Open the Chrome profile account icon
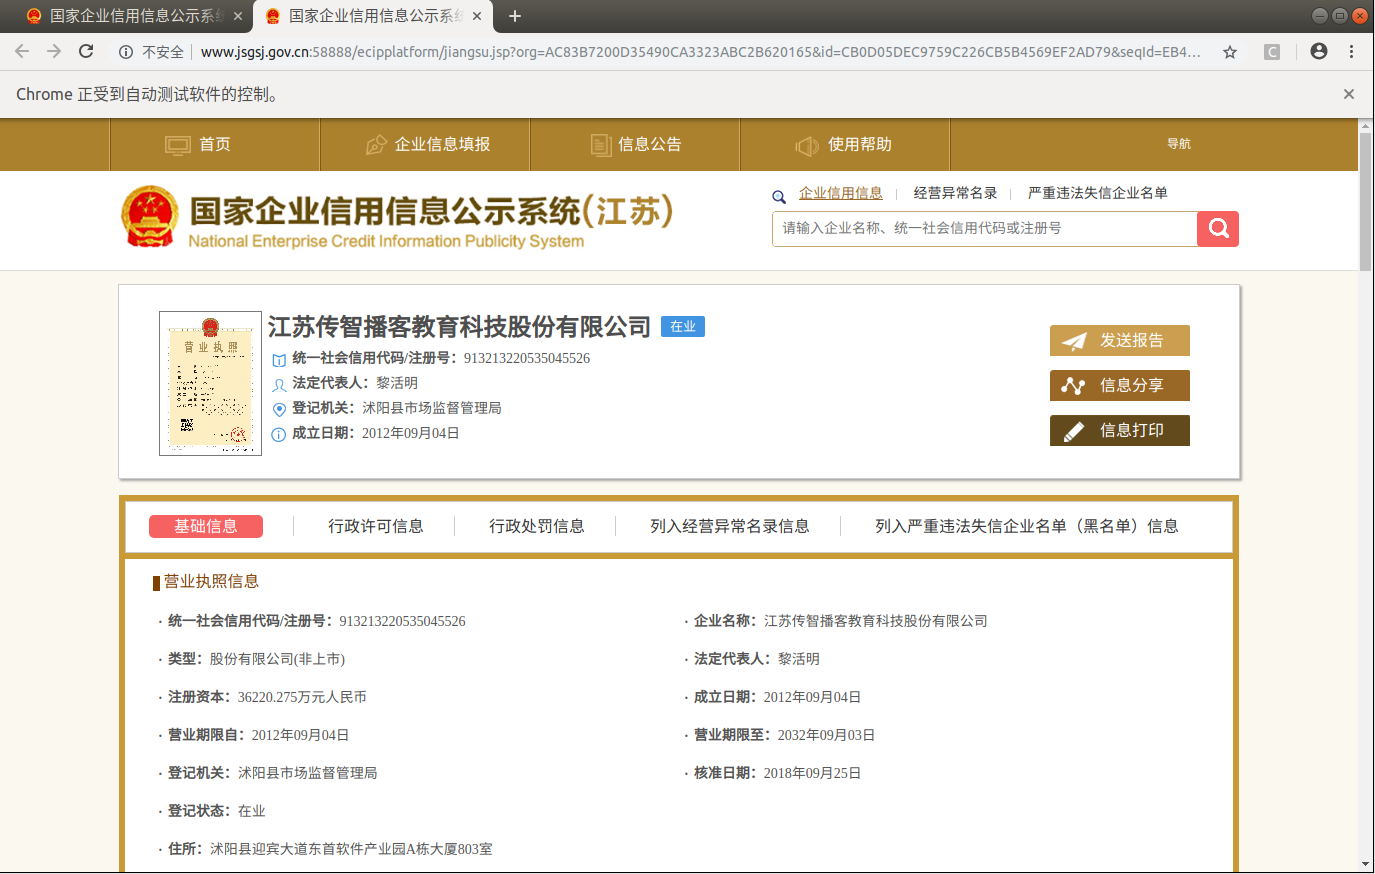1375x874 pixels. coord(1319,51)
